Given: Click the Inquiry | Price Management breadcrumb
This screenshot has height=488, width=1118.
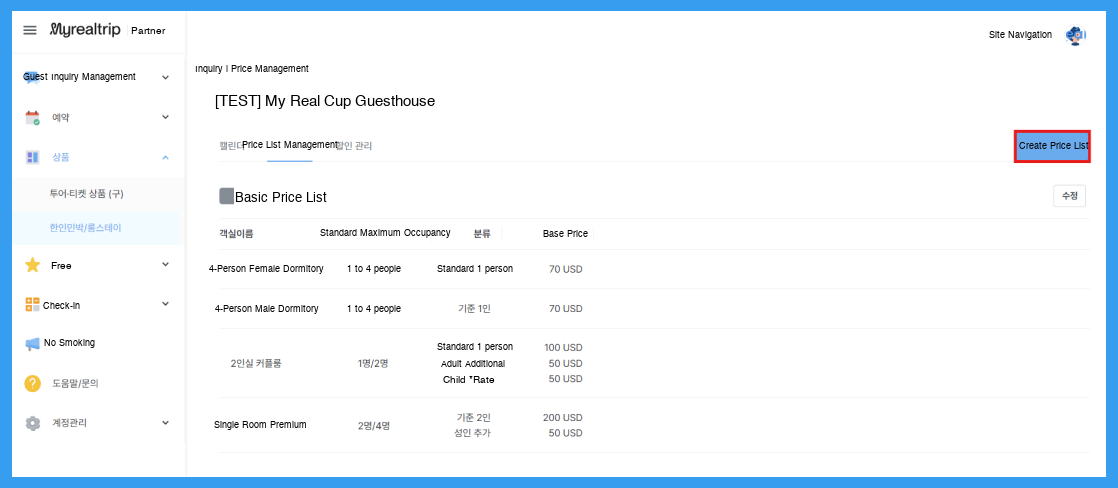Looking at the screenshot, I should 252,68.
